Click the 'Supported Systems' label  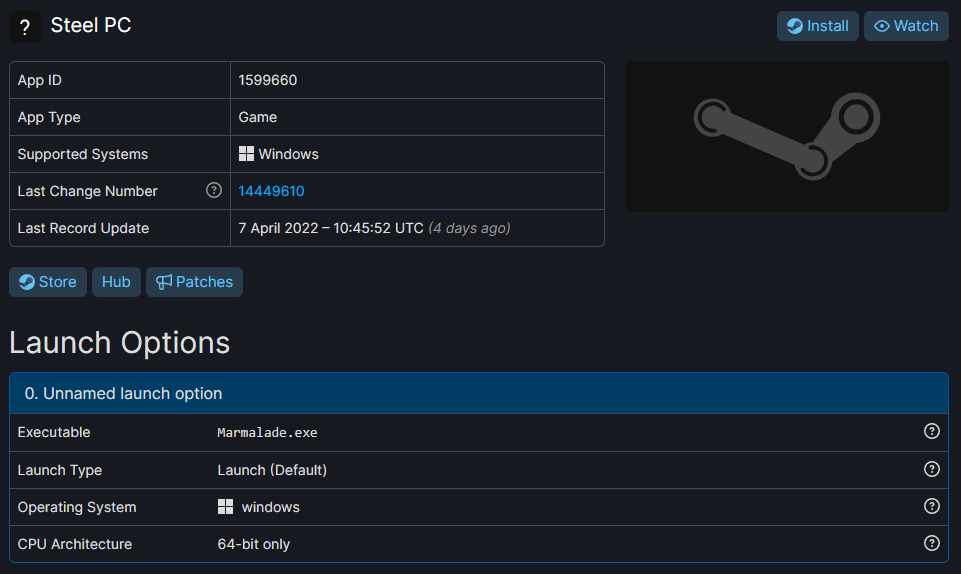(x=83, y=154)
